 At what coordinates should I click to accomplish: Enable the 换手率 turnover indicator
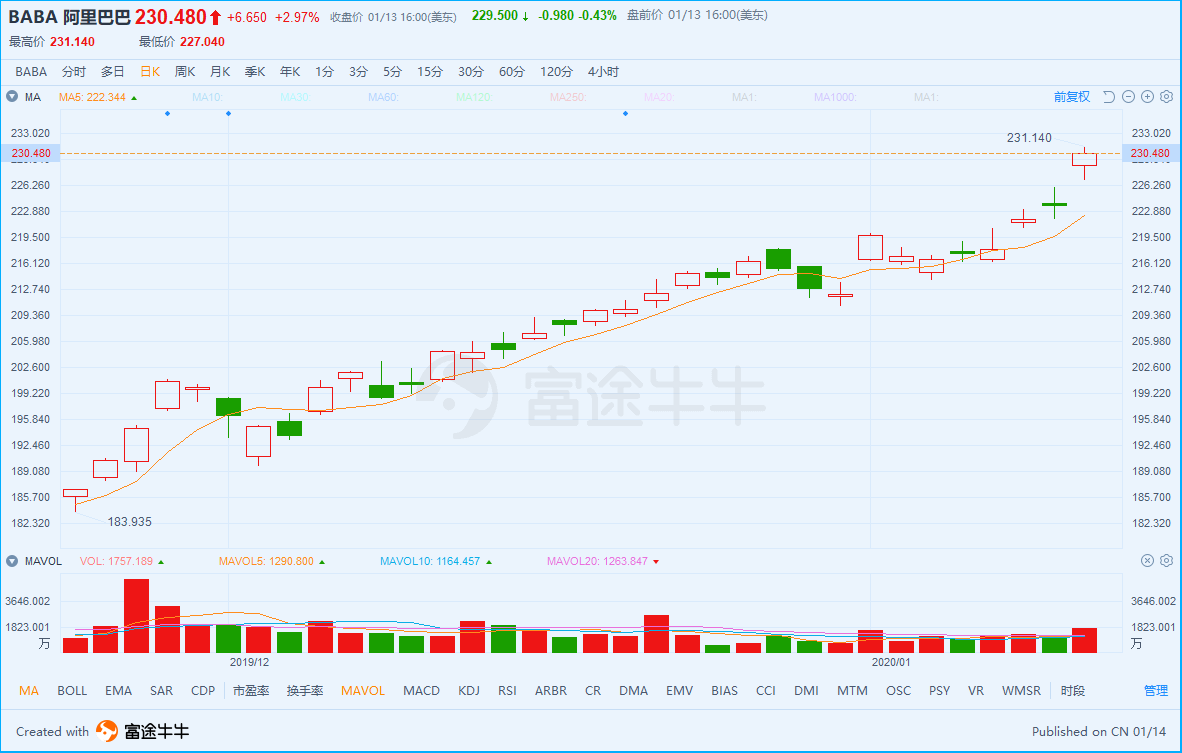(305, 690)
